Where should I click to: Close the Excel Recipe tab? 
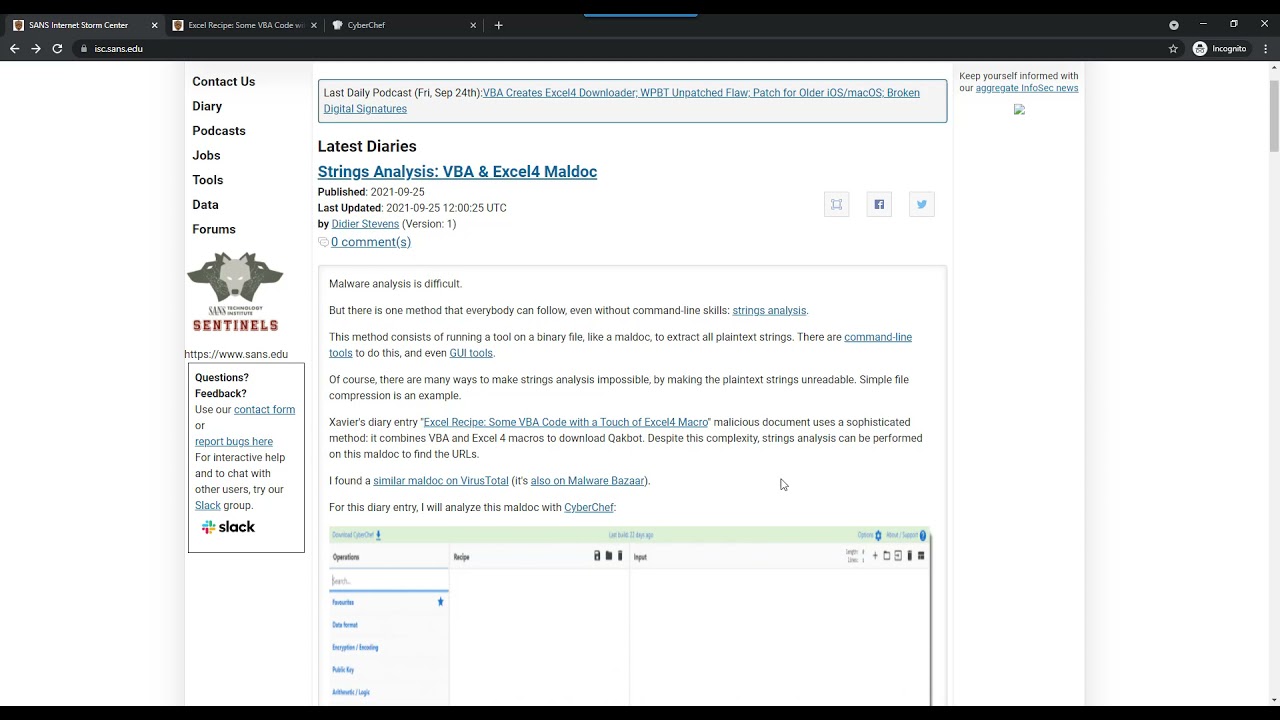[314, 25]
